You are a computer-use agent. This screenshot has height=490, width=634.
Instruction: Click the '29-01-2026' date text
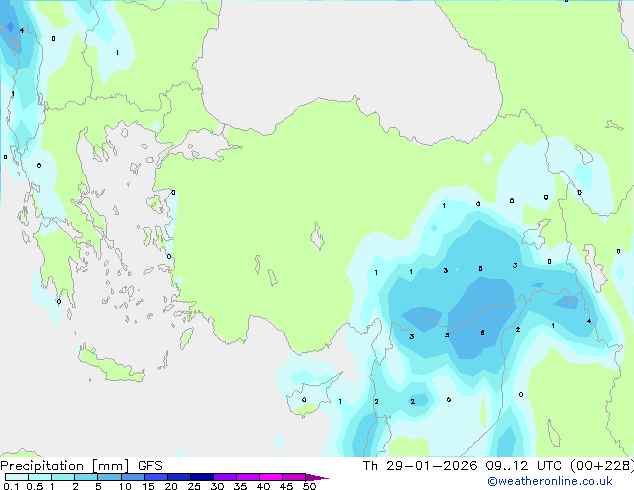click(x=431, y=466)
